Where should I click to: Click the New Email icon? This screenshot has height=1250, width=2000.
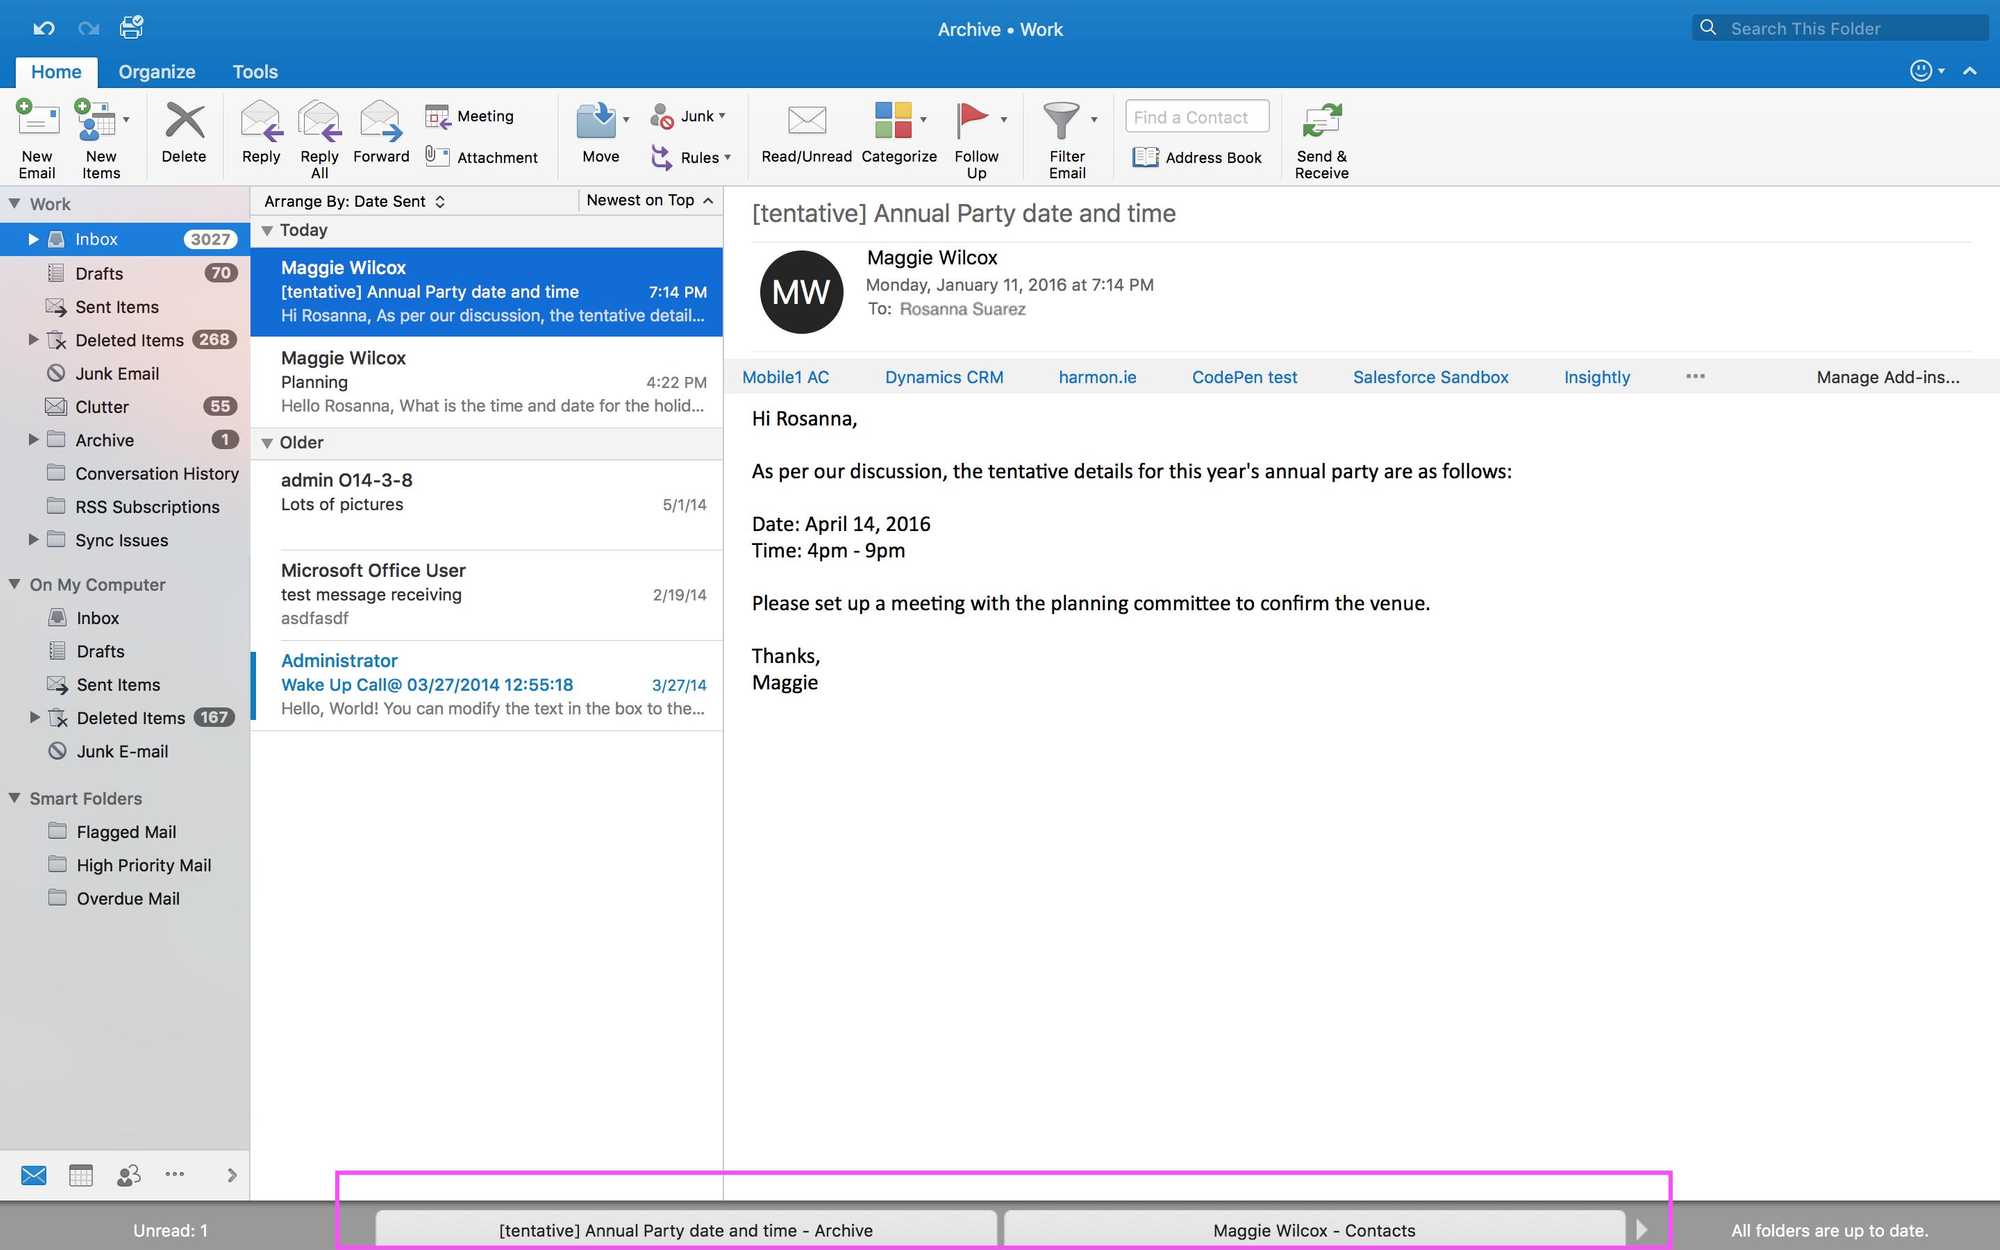coord(37,135)
